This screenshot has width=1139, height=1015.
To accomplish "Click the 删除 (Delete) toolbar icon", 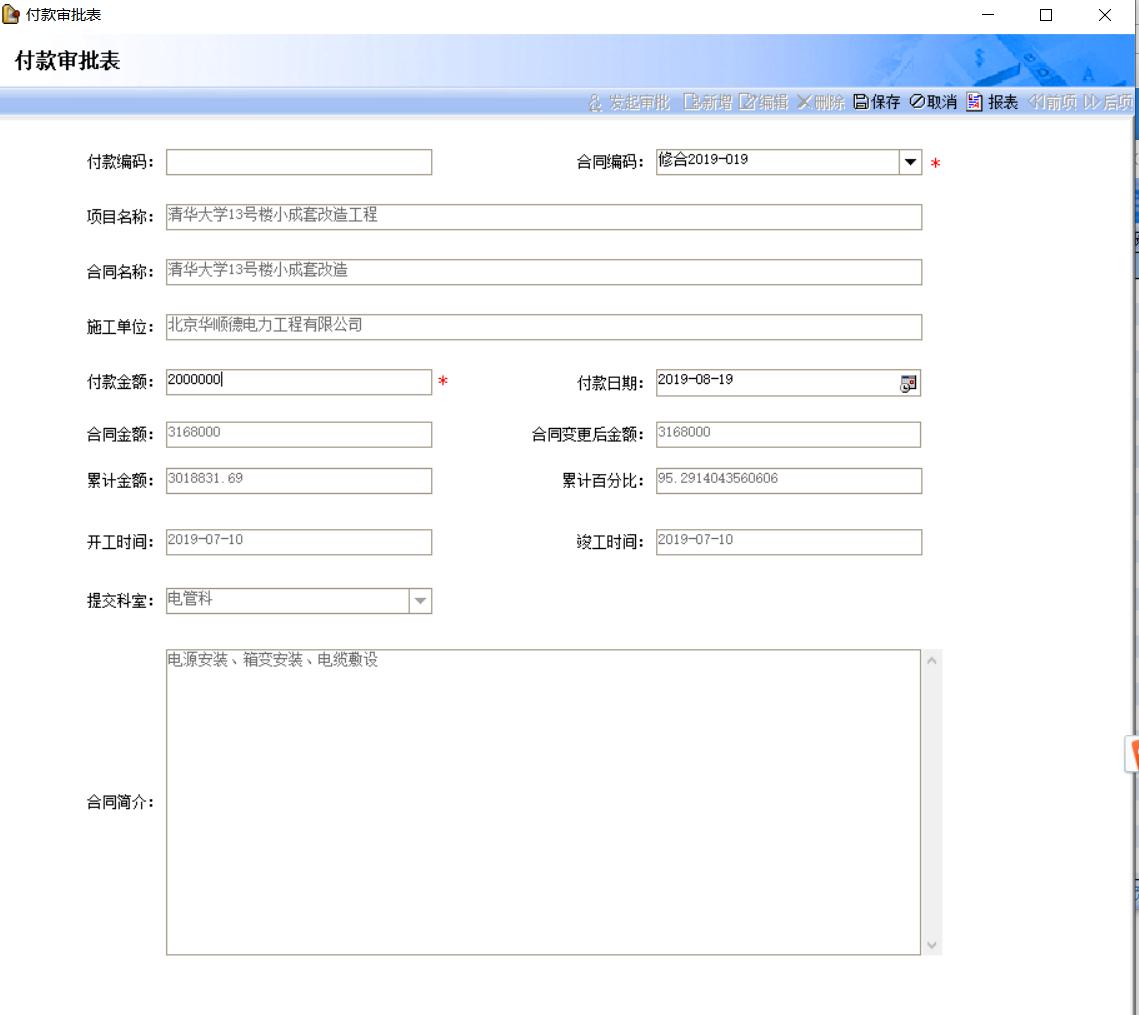I will point(804,102).
